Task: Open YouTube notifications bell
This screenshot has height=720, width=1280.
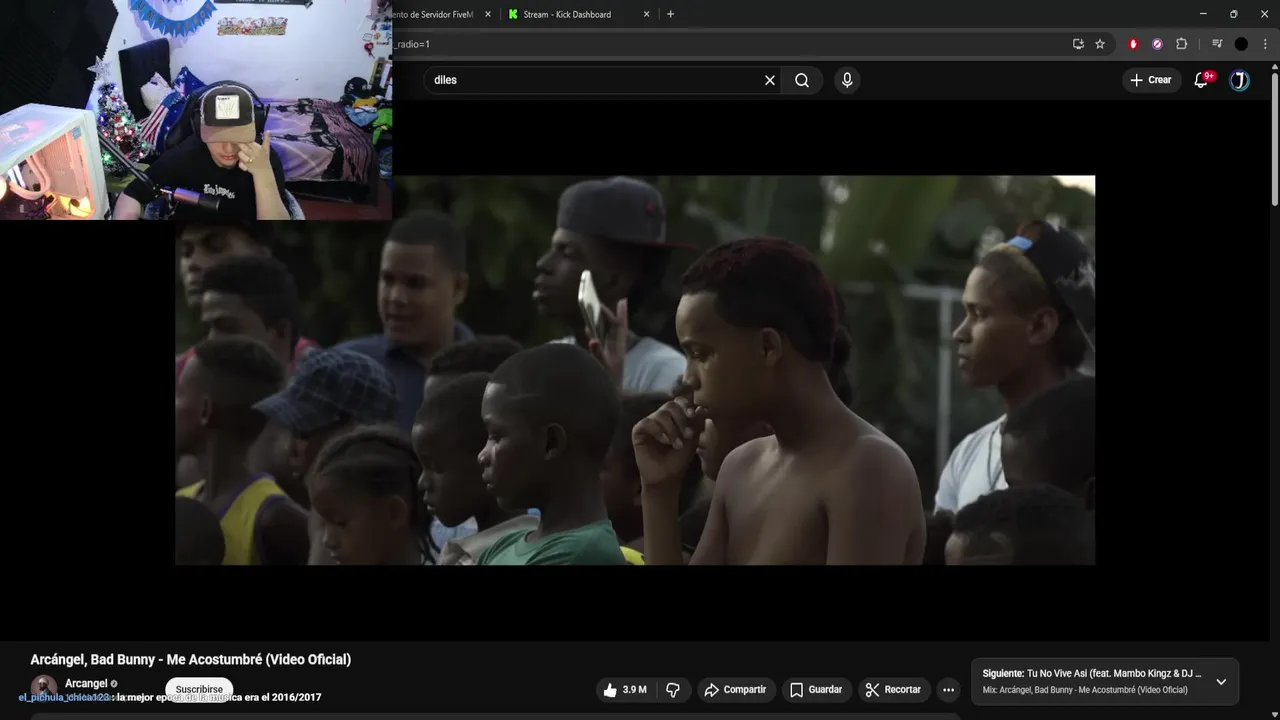Action: 1201,80
